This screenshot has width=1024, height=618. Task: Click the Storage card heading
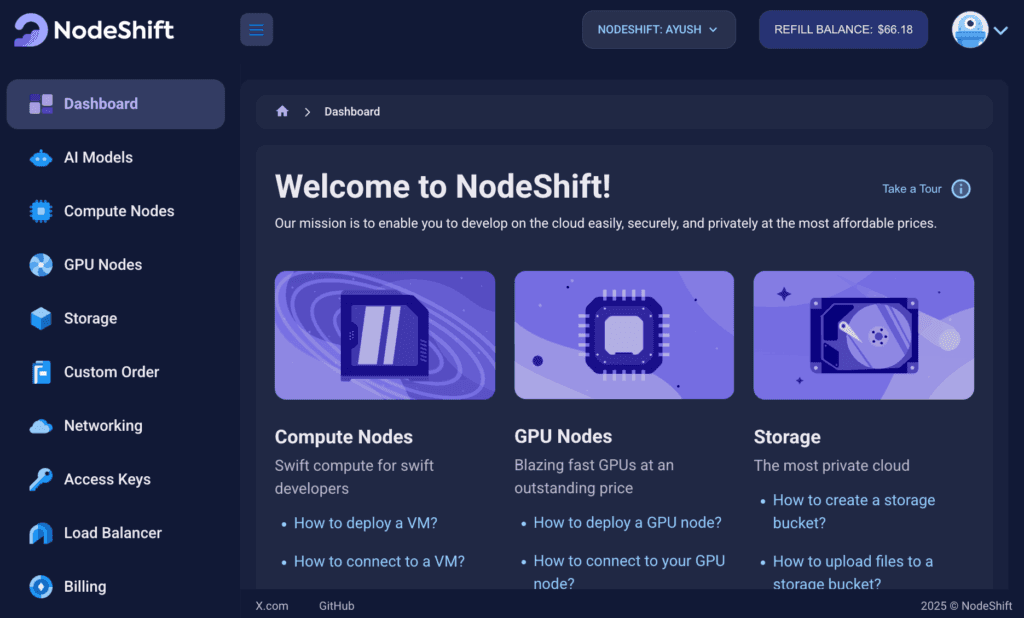787,437
